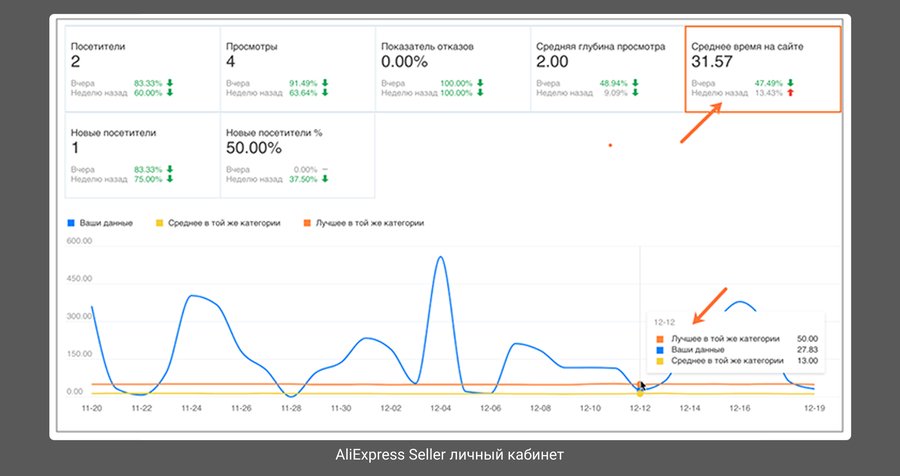Select the Новые посетители card
This screenshot has height=476, width=900.
click(142, 155)
